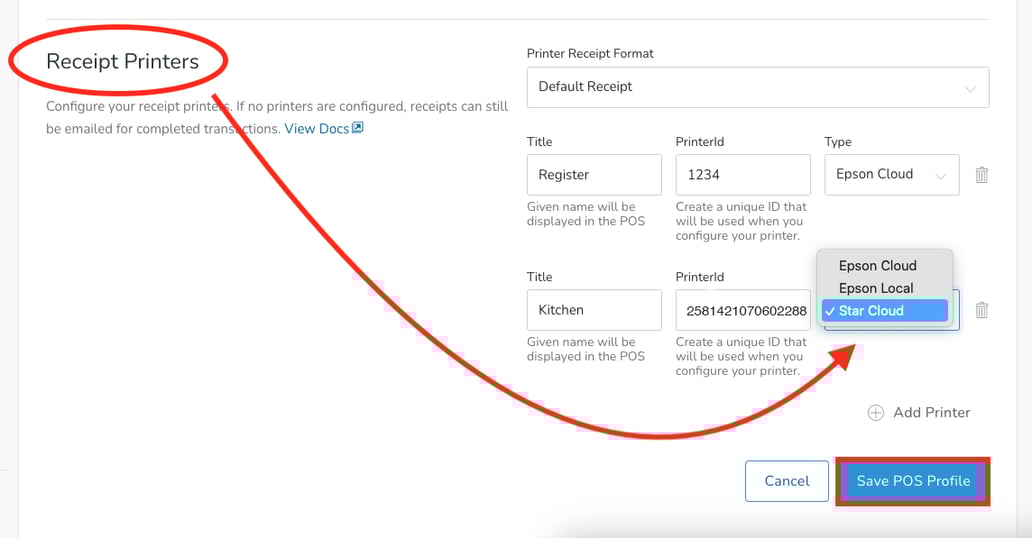Click the PrinterId field containing 1234

tap(743, 175)
